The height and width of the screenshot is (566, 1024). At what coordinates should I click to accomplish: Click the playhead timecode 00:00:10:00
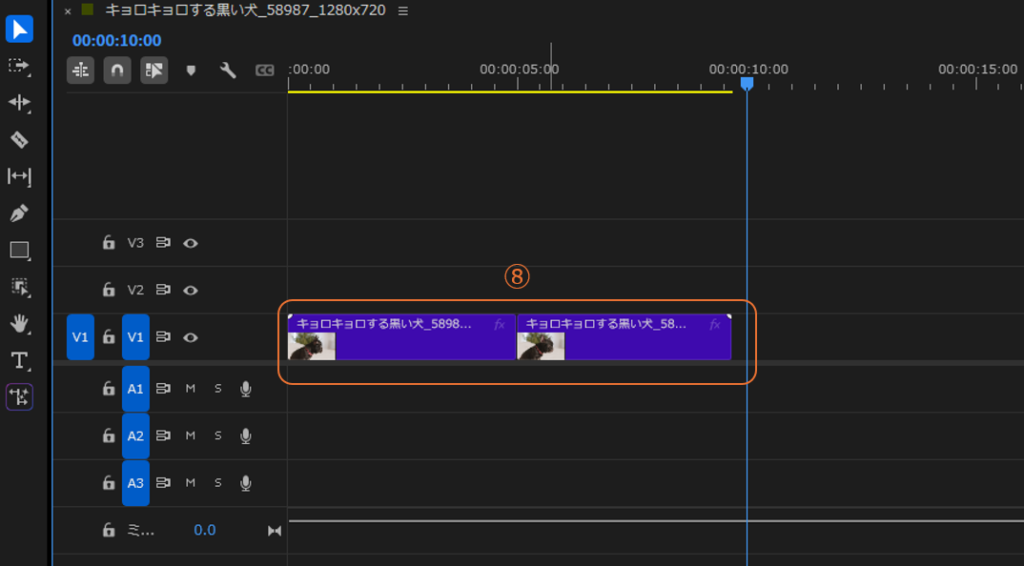[x=116, y=41]
